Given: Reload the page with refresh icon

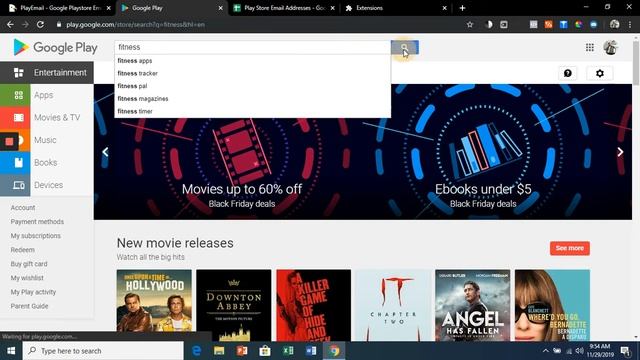Looking at the screenshot, I should click(x=40, y=24).
